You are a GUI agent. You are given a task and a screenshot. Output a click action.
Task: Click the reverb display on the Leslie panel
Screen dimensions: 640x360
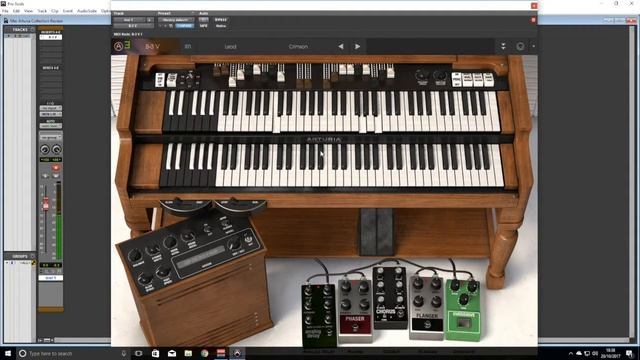[200, 257]
